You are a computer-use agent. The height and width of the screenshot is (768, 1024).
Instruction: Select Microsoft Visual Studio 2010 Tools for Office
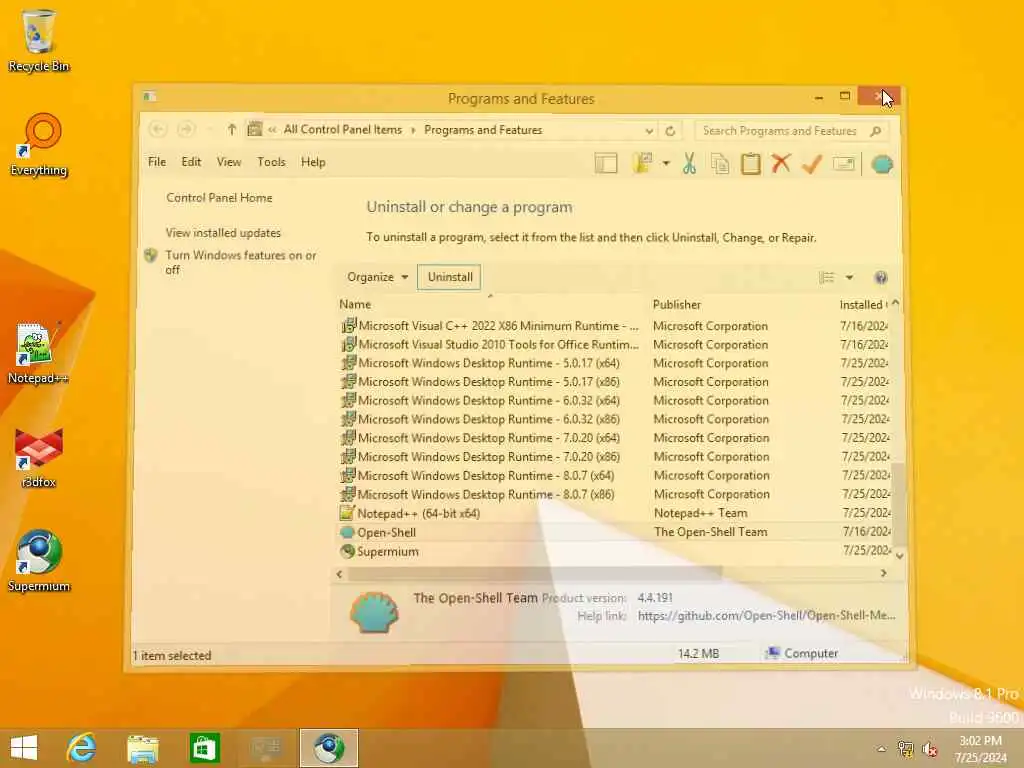coord(614,345)
